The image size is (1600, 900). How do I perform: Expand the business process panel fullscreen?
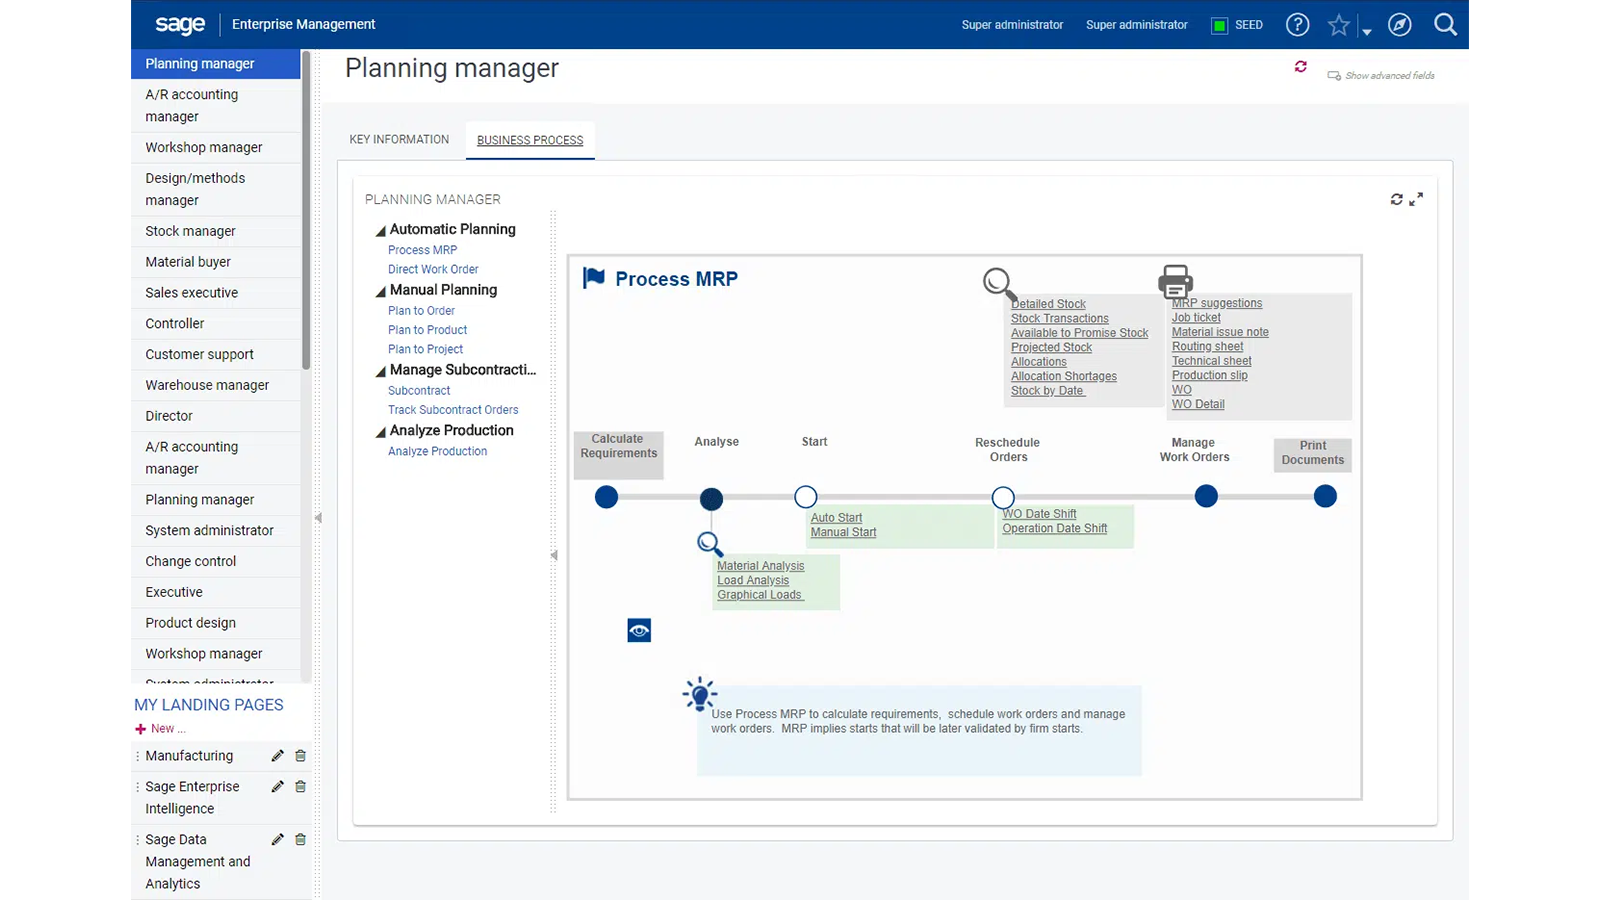pos(1416,200)
